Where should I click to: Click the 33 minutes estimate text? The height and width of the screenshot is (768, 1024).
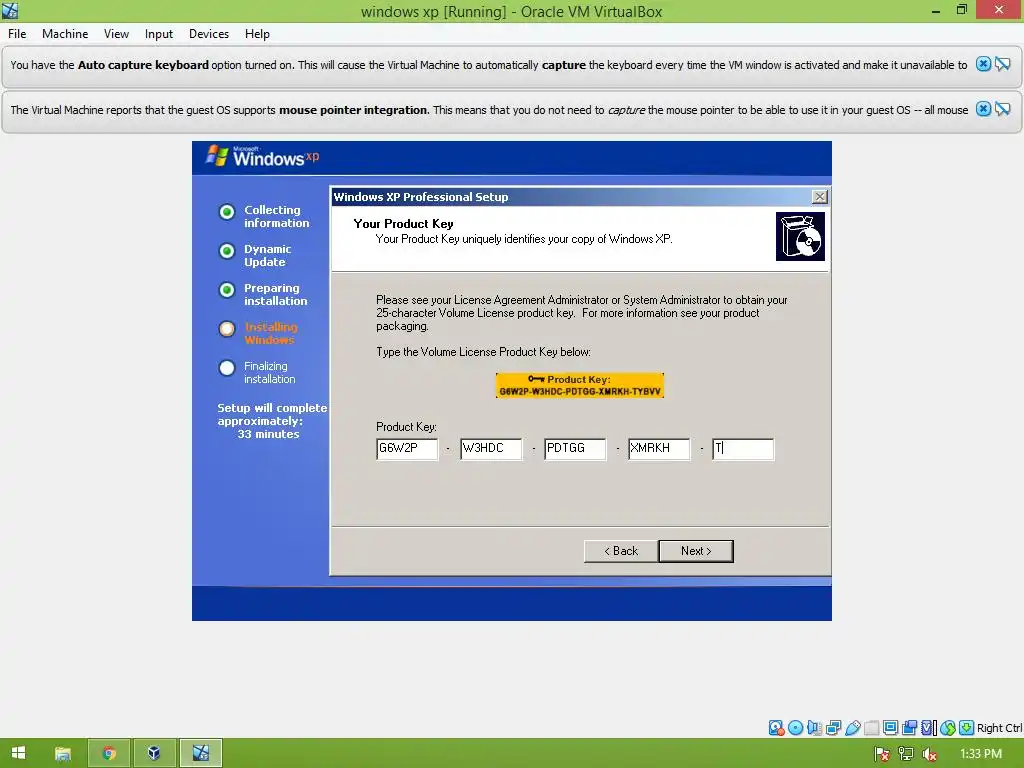268,434
